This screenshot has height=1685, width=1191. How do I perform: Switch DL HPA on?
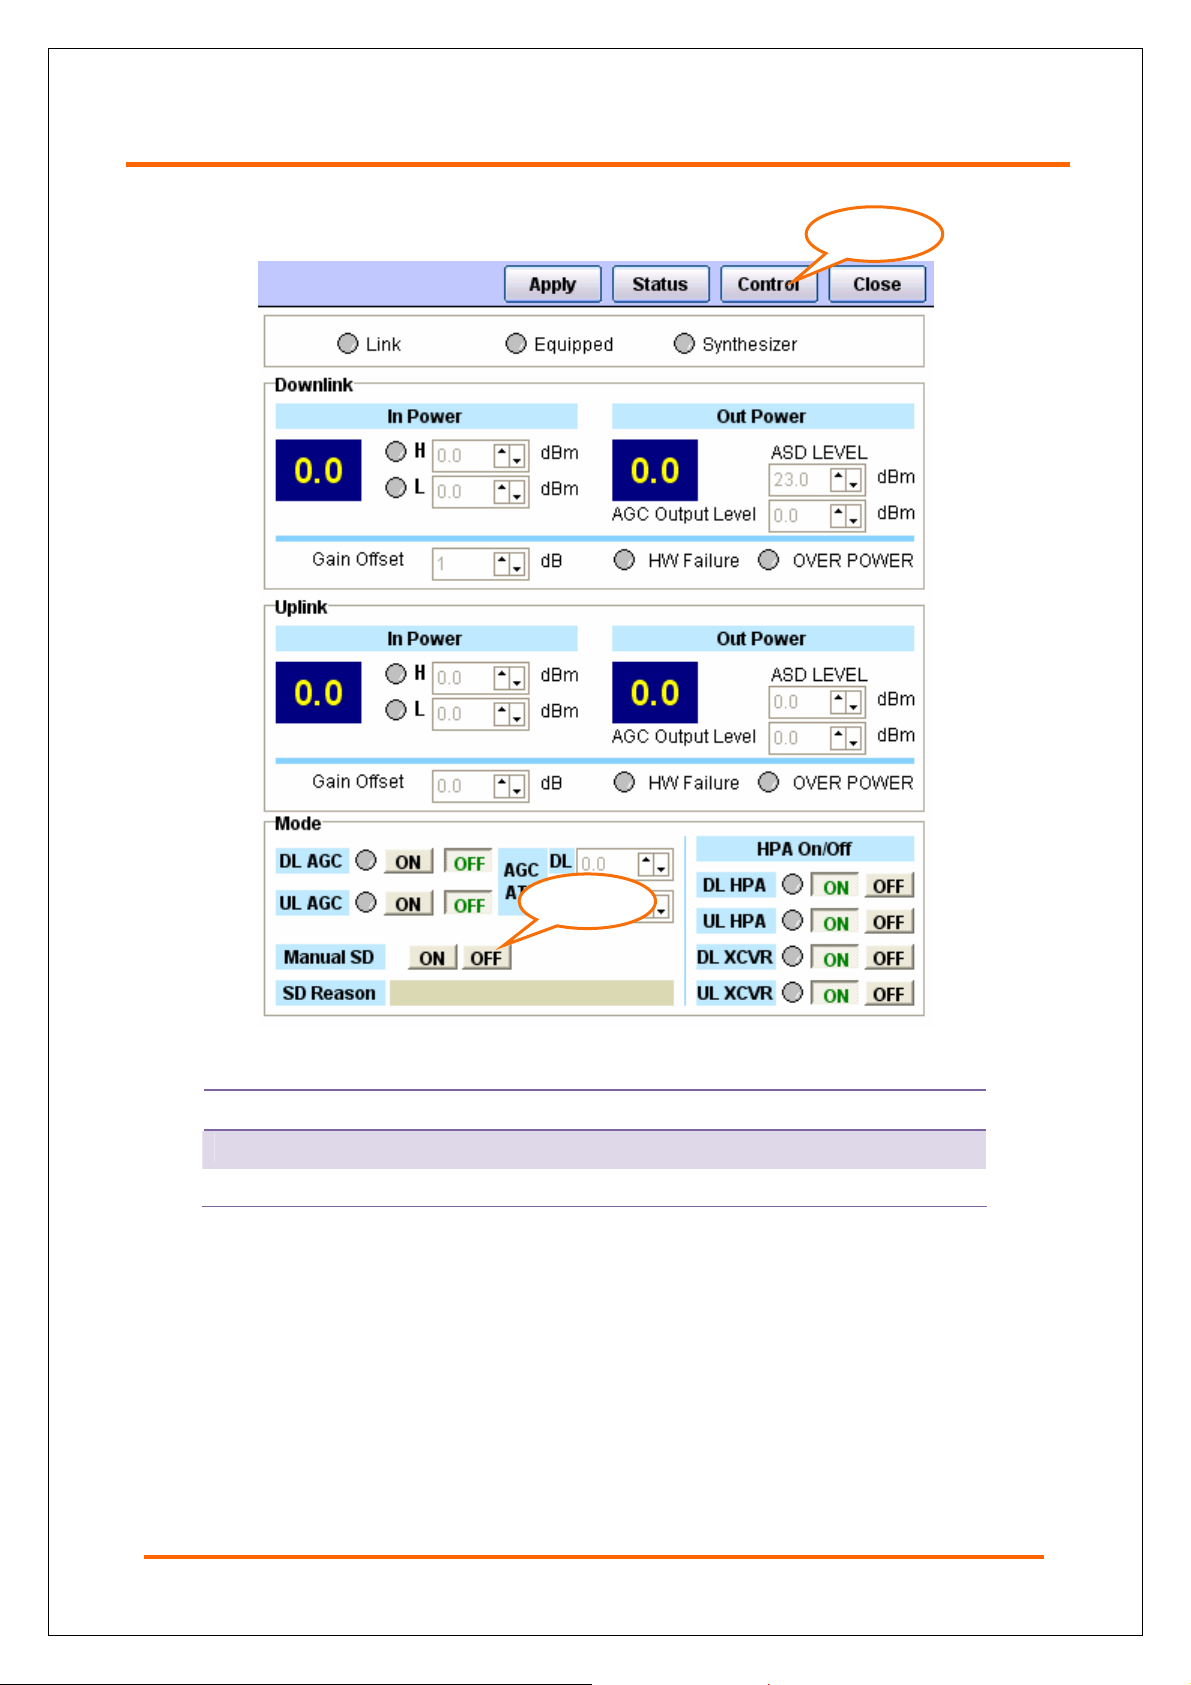point(836,887)
